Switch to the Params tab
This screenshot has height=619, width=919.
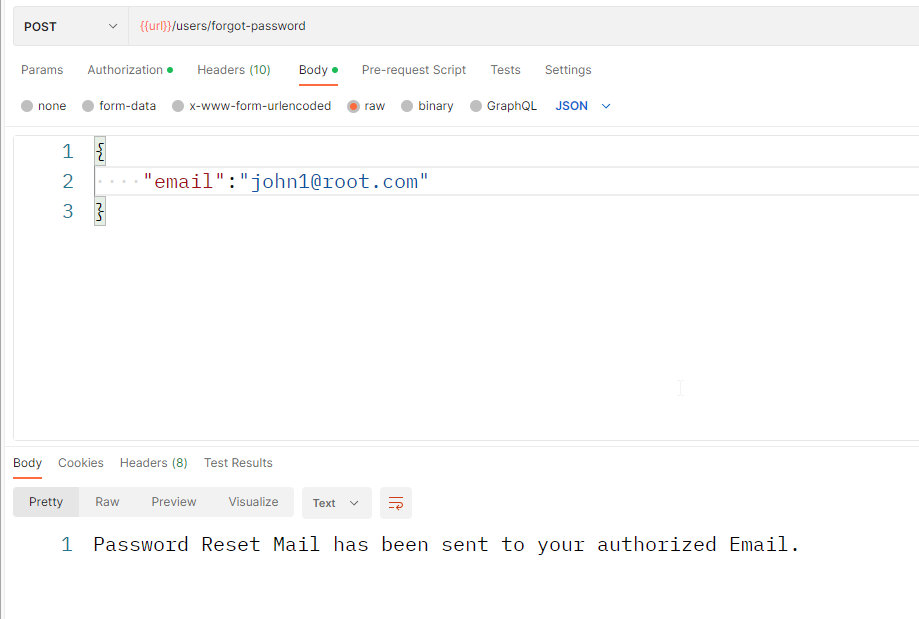[42, 70]
